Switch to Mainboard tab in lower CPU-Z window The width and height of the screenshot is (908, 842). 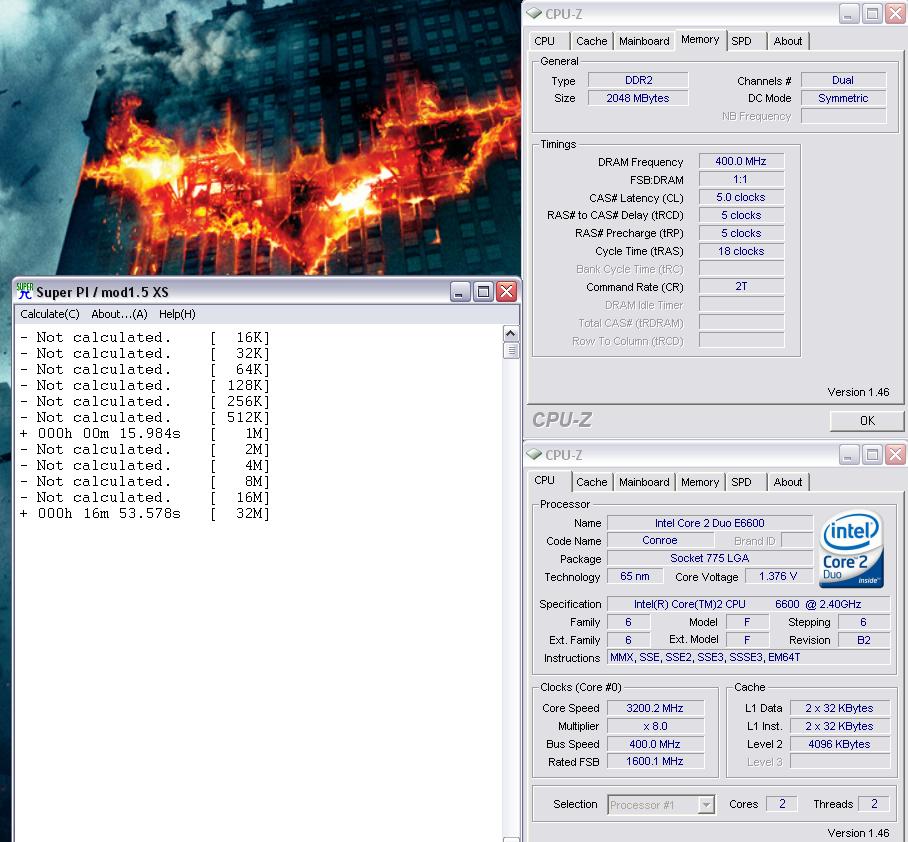pyautogui.click(x=644, y=482)
